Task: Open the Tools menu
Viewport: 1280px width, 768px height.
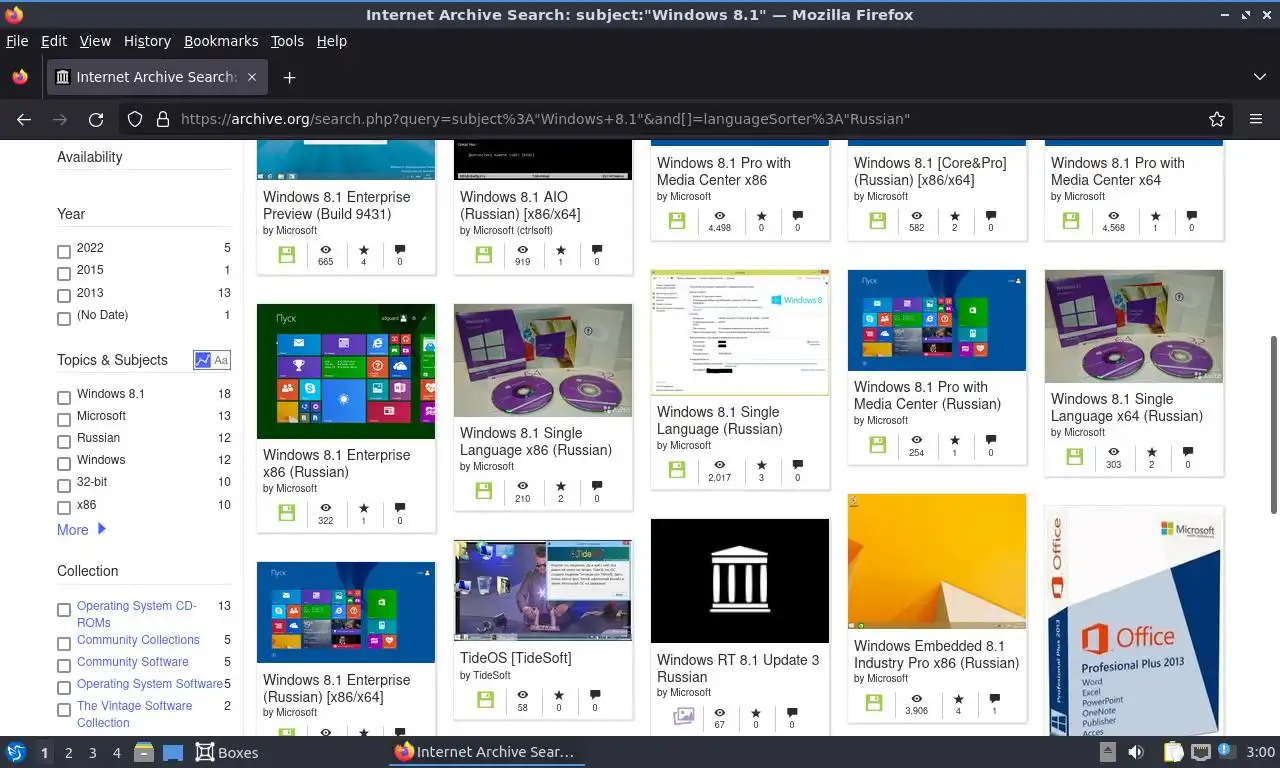Action: 287,41
